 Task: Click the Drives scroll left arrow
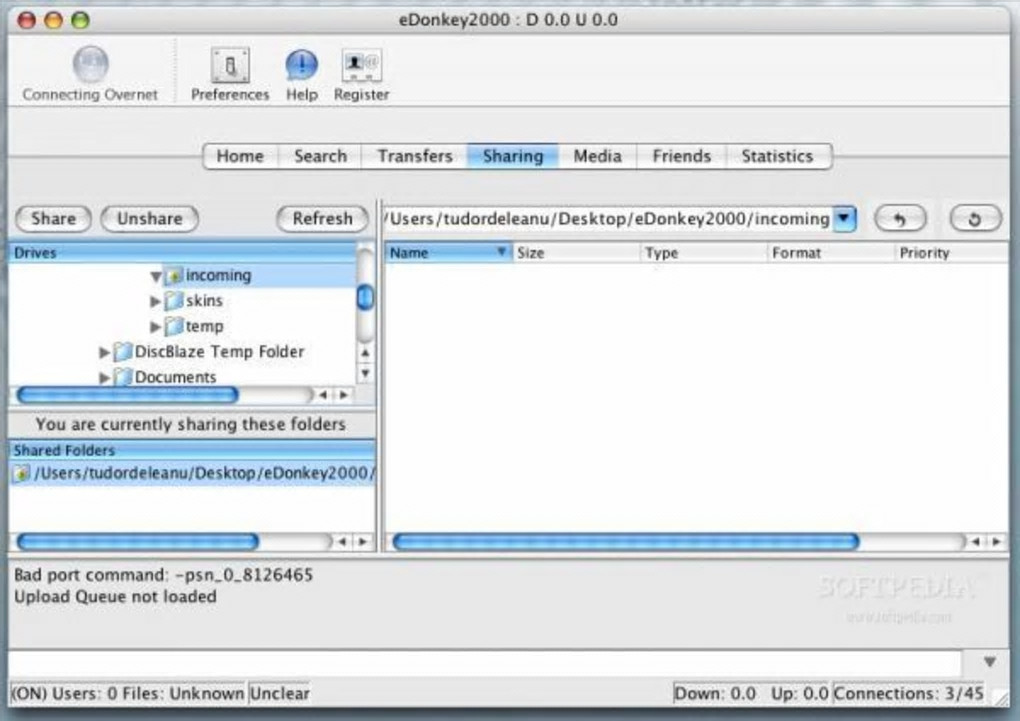[x=323, y=394]
